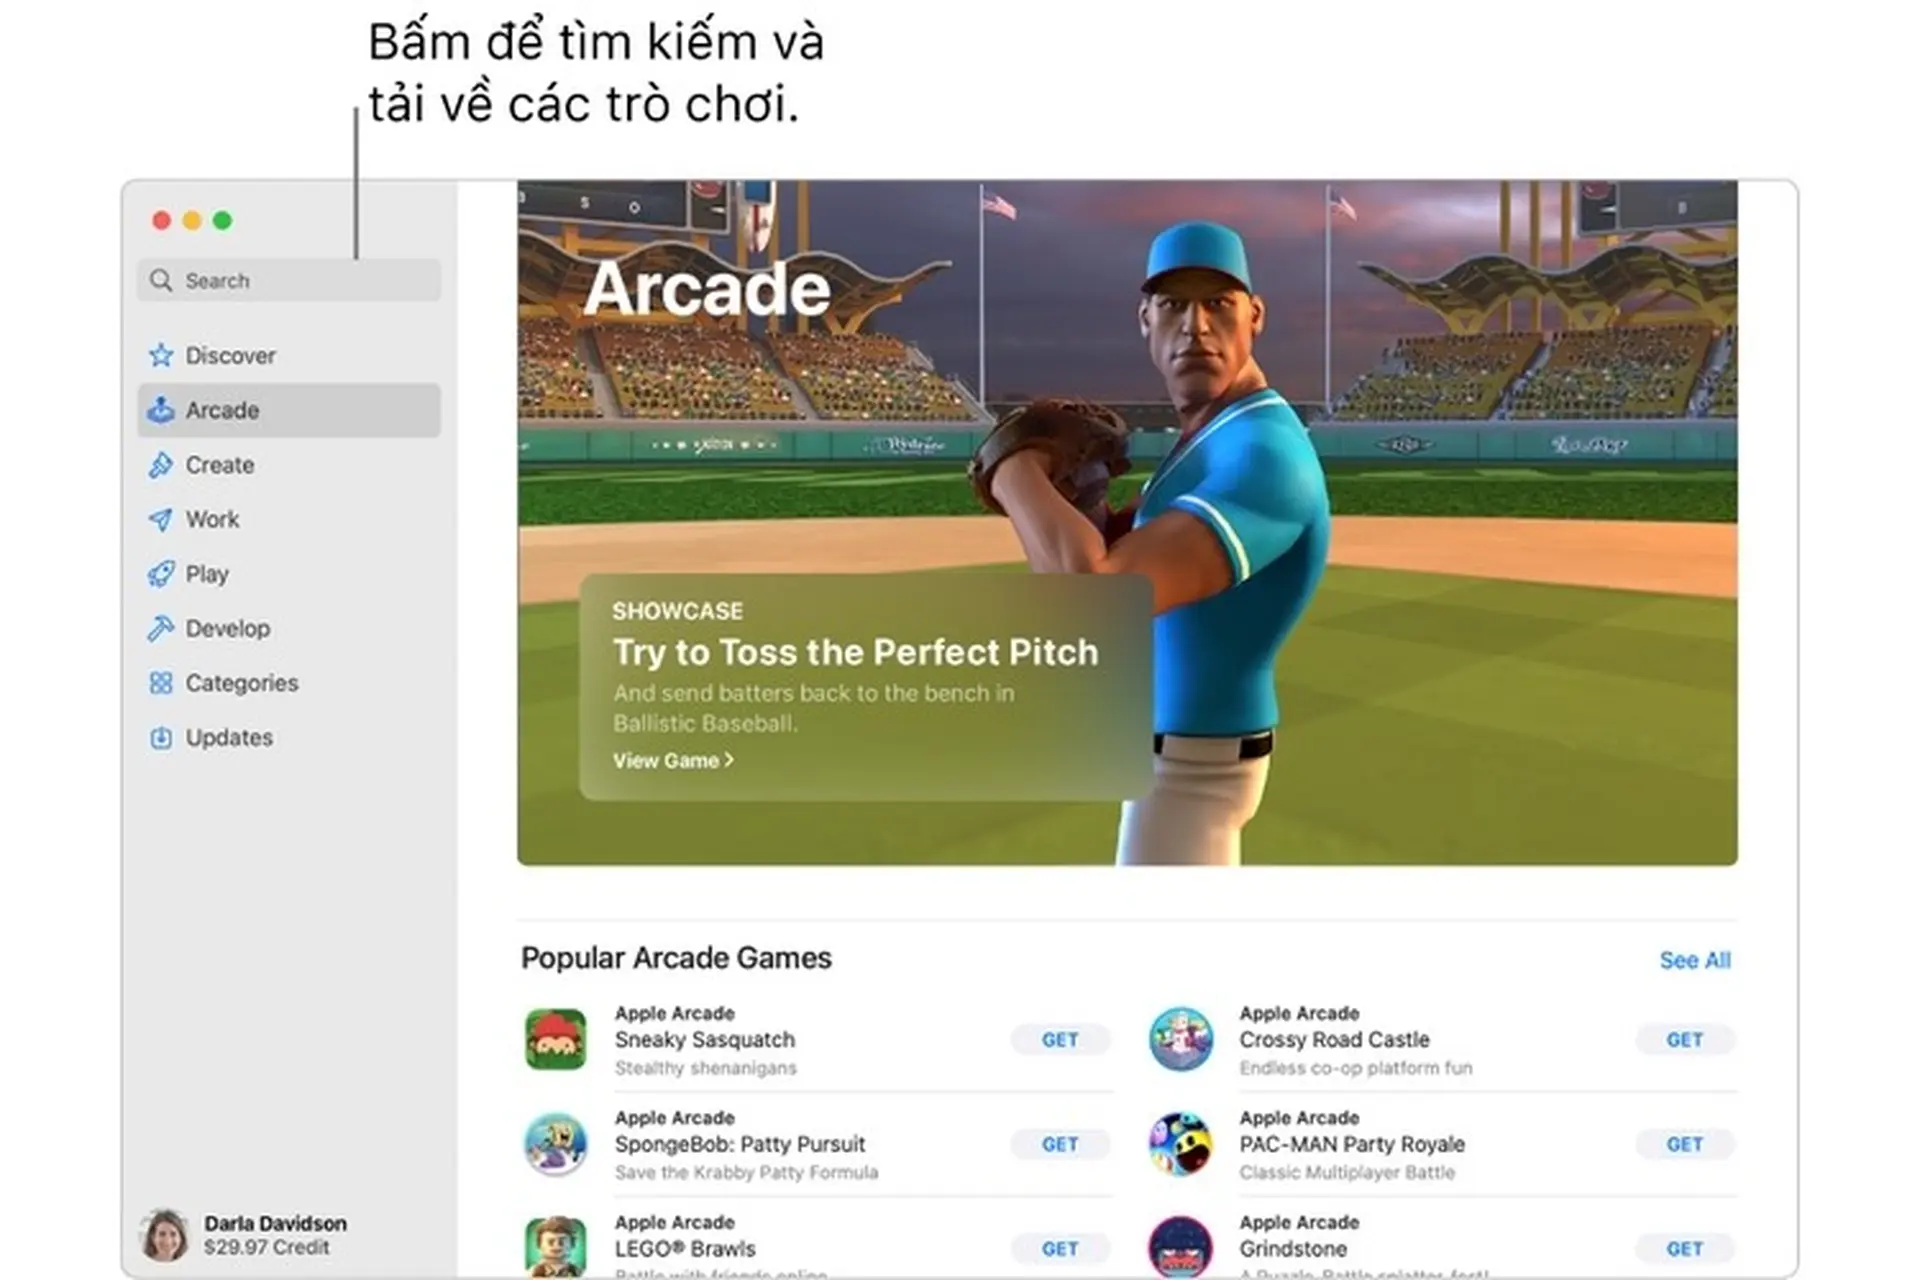The height and width of the screenshot is (1280, 1920).
Task: Open LEGO Brawls app icon
Action: pos(555,1247)
